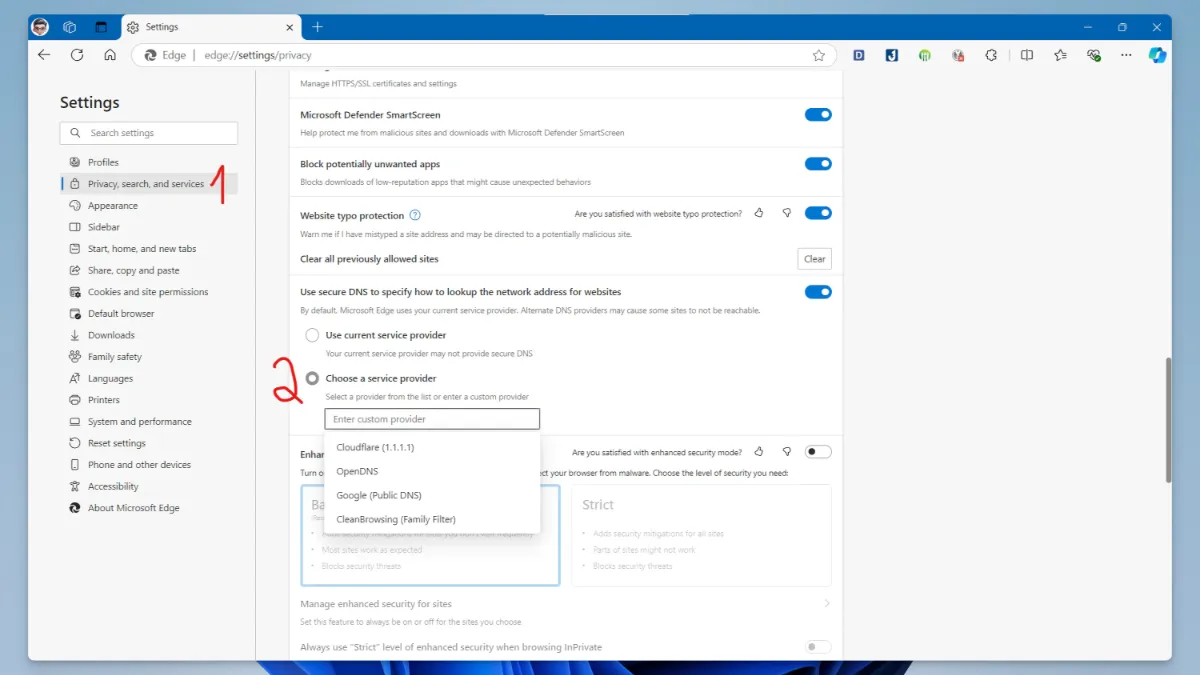Turn off Use secure DNS toggle
Screen dimensions: 1200x675
pyautogui.click(x=818, y=292)
